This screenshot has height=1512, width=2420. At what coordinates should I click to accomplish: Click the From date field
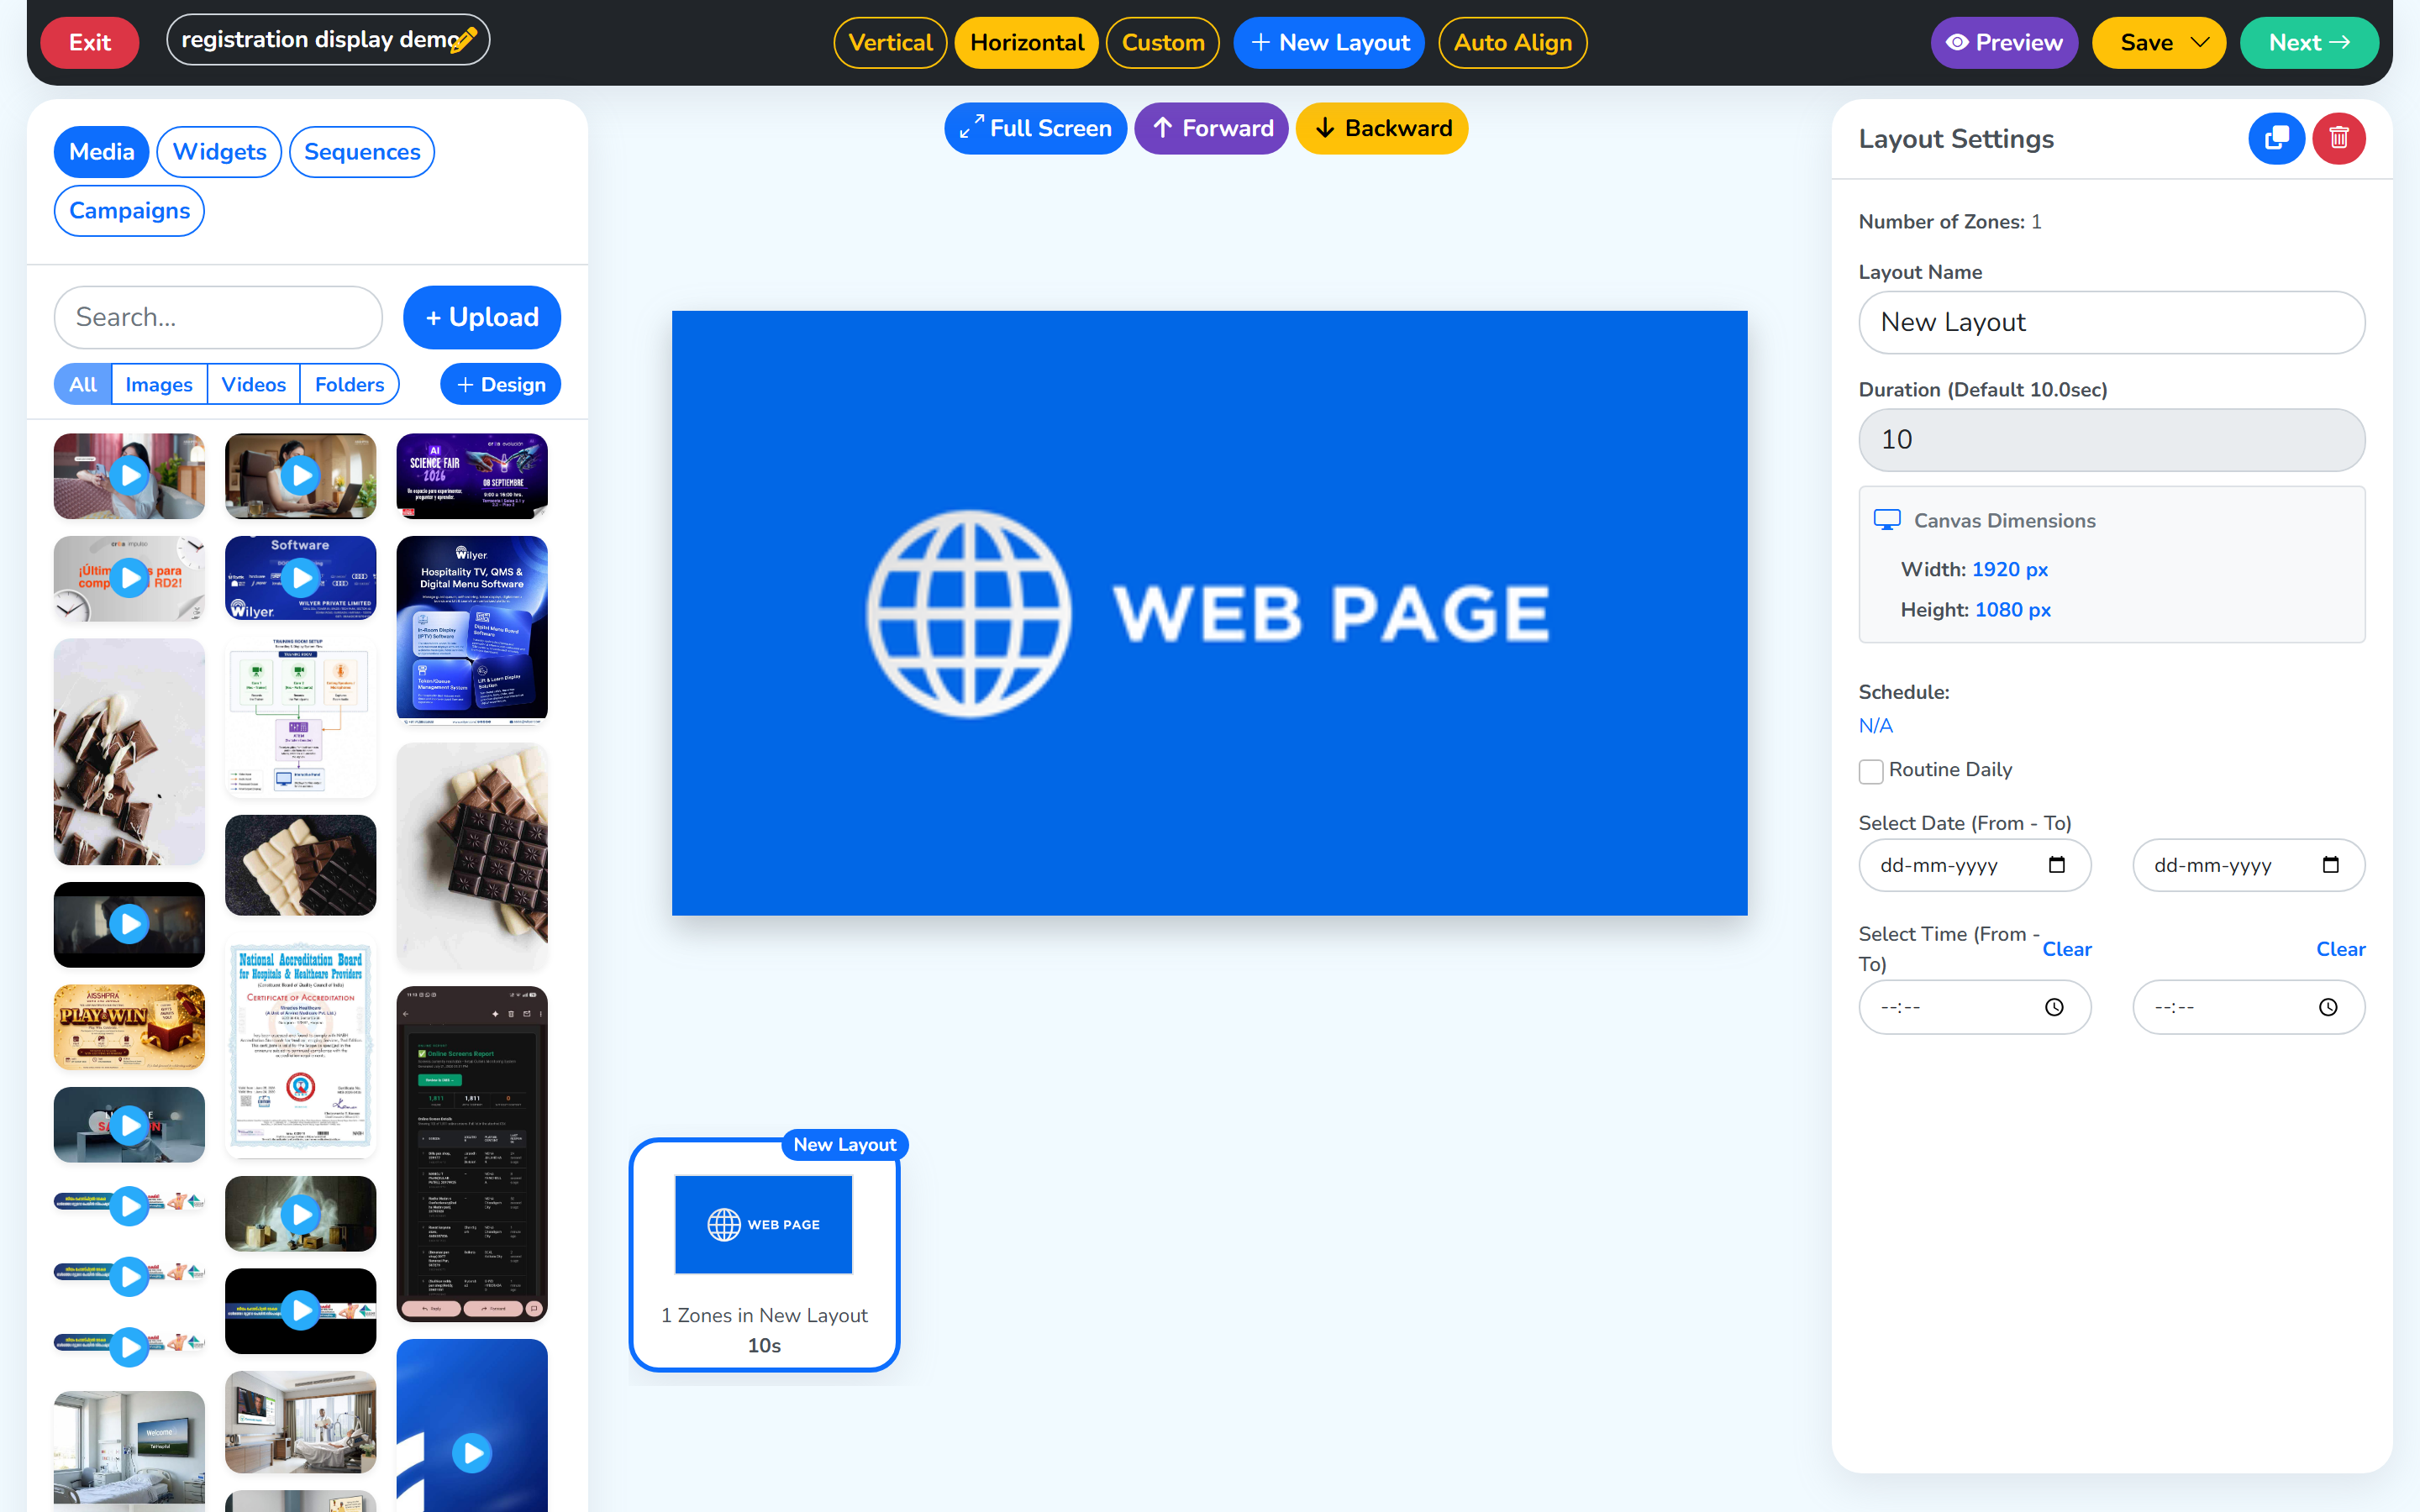pyautogui.click(x=1974, y=865)
